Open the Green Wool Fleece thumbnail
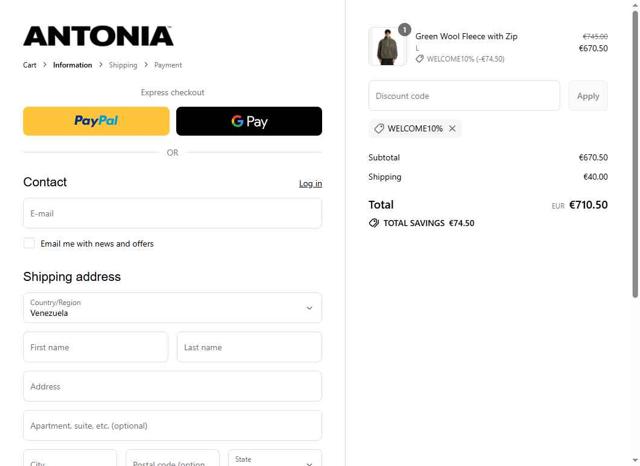This screenshot has height=466, width=640. click(387, 47)
